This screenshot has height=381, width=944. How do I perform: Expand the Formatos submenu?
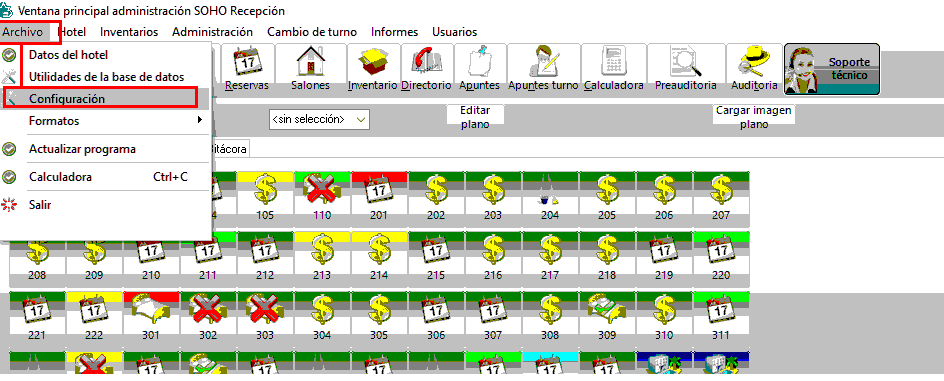[x=107, y=121]
